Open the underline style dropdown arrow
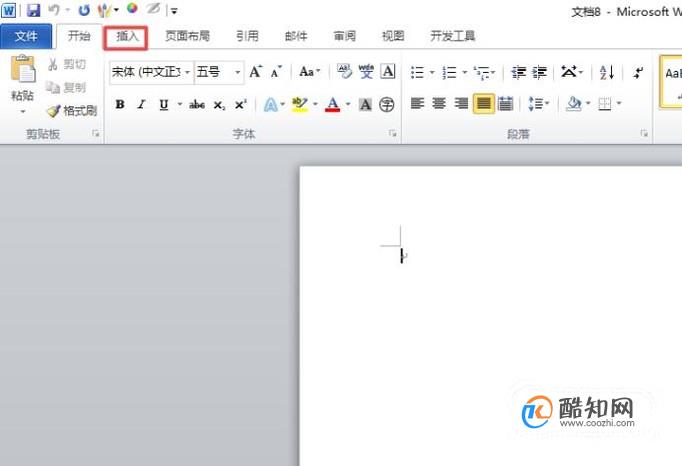 point(180,104)
